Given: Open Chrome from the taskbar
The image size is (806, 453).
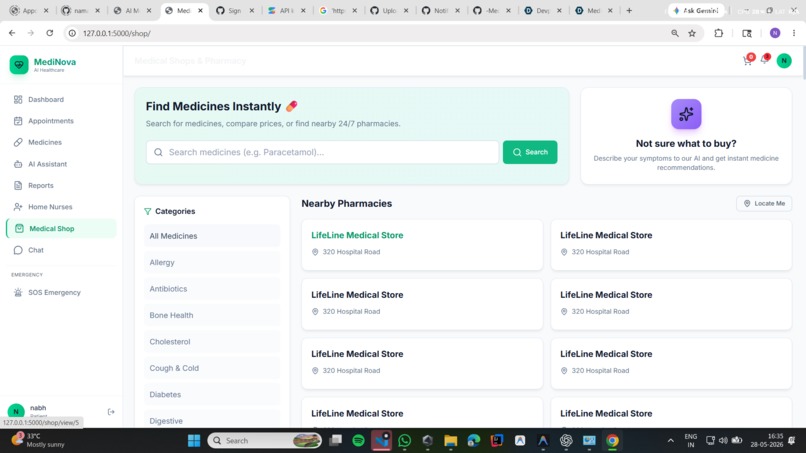Looking at the screenshot, I should [612, 441].
